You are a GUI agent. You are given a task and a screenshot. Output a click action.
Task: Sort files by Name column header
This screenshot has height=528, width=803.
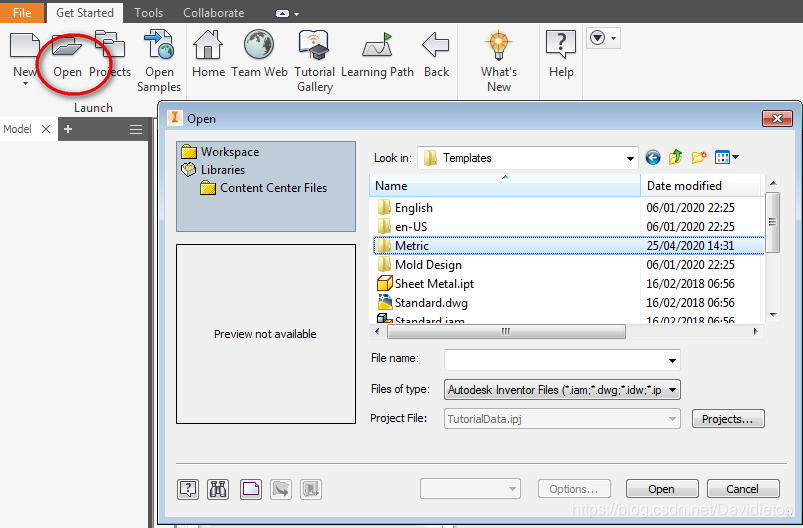tap(505, 185)
